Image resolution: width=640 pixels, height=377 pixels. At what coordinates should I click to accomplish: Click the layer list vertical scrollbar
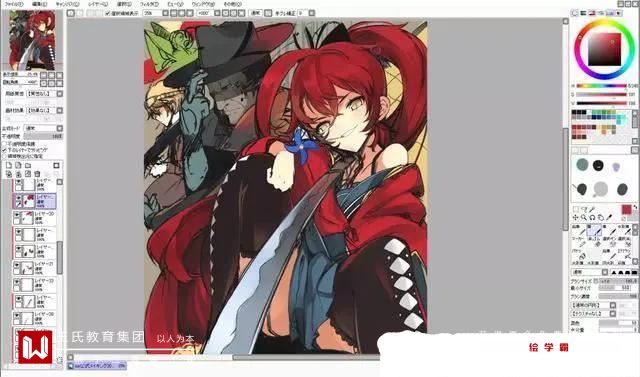pyautogui.click(x=60, y=257)
